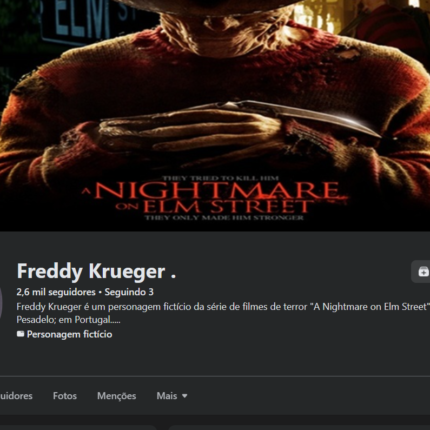Click the category icon beside Personagem fictício
The width and height of the screenshot is (430, 430).
pos(20,334)
